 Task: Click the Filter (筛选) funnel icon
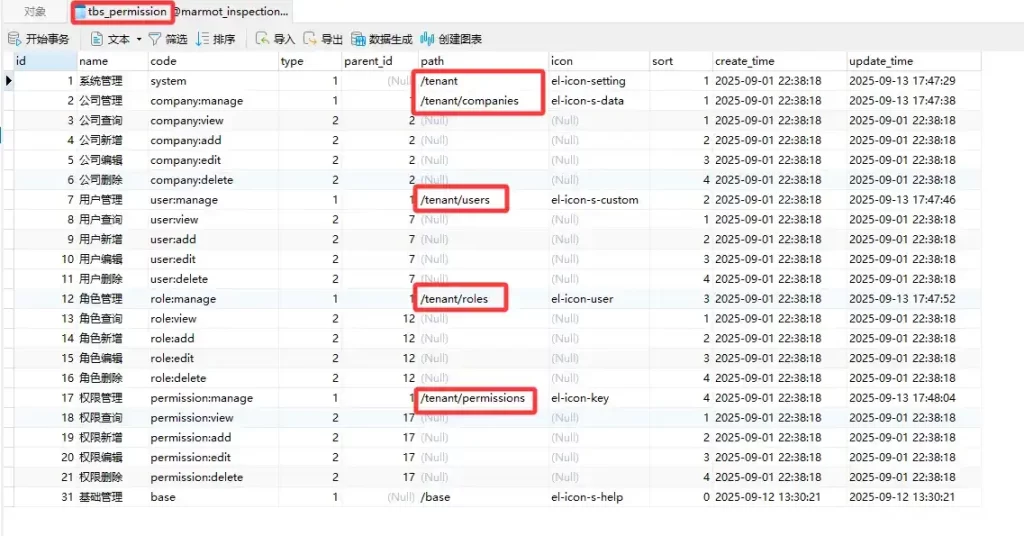coord(155,39)
